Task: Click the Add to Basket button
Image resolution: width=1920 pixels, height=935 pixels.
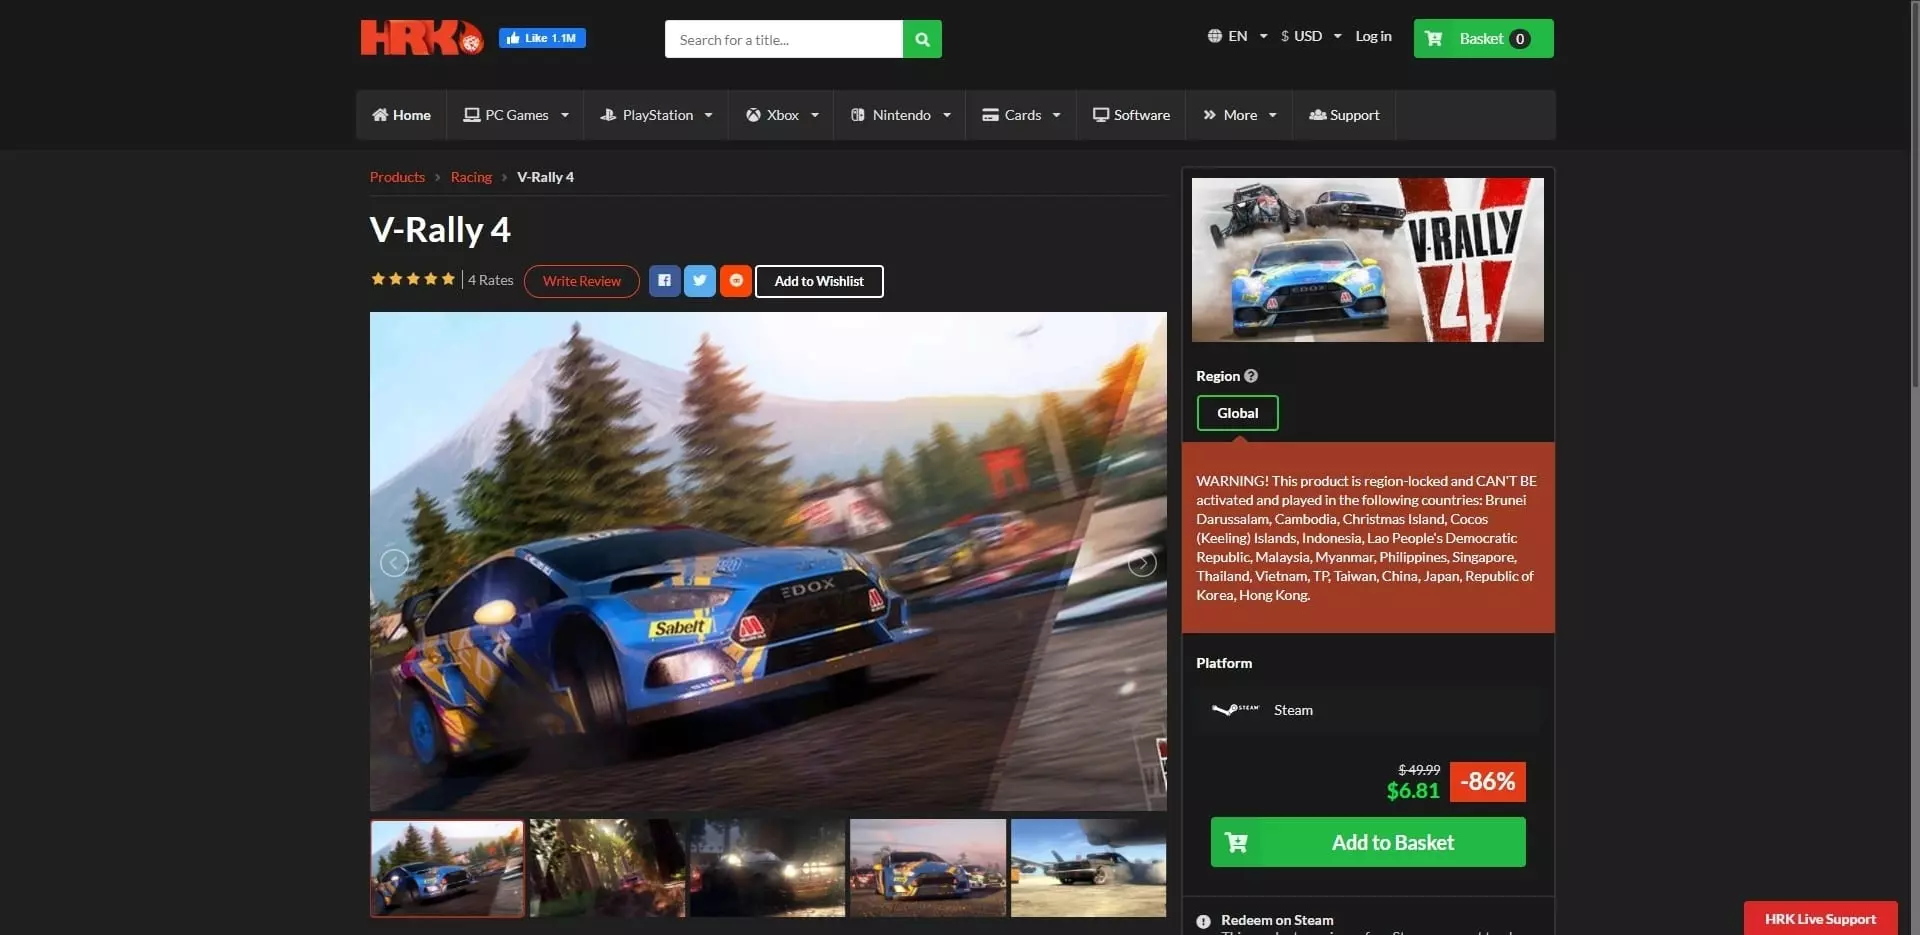Action: tap(1368, 842)
